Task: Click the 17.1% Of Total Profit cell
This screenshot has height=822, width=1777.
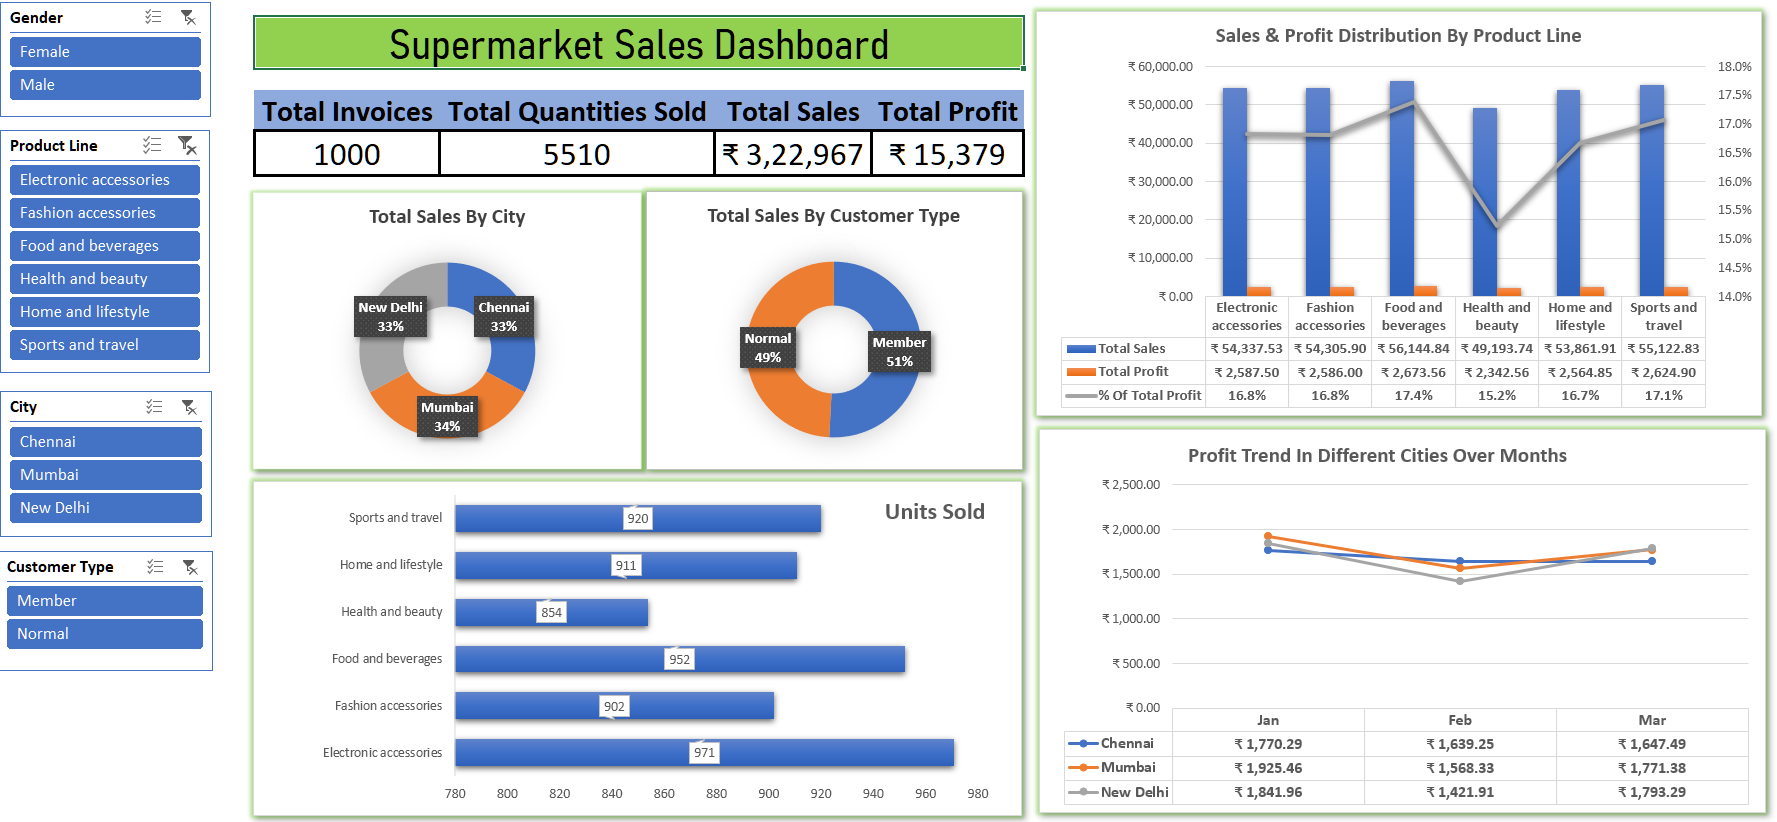Action: coord(1663,395)
